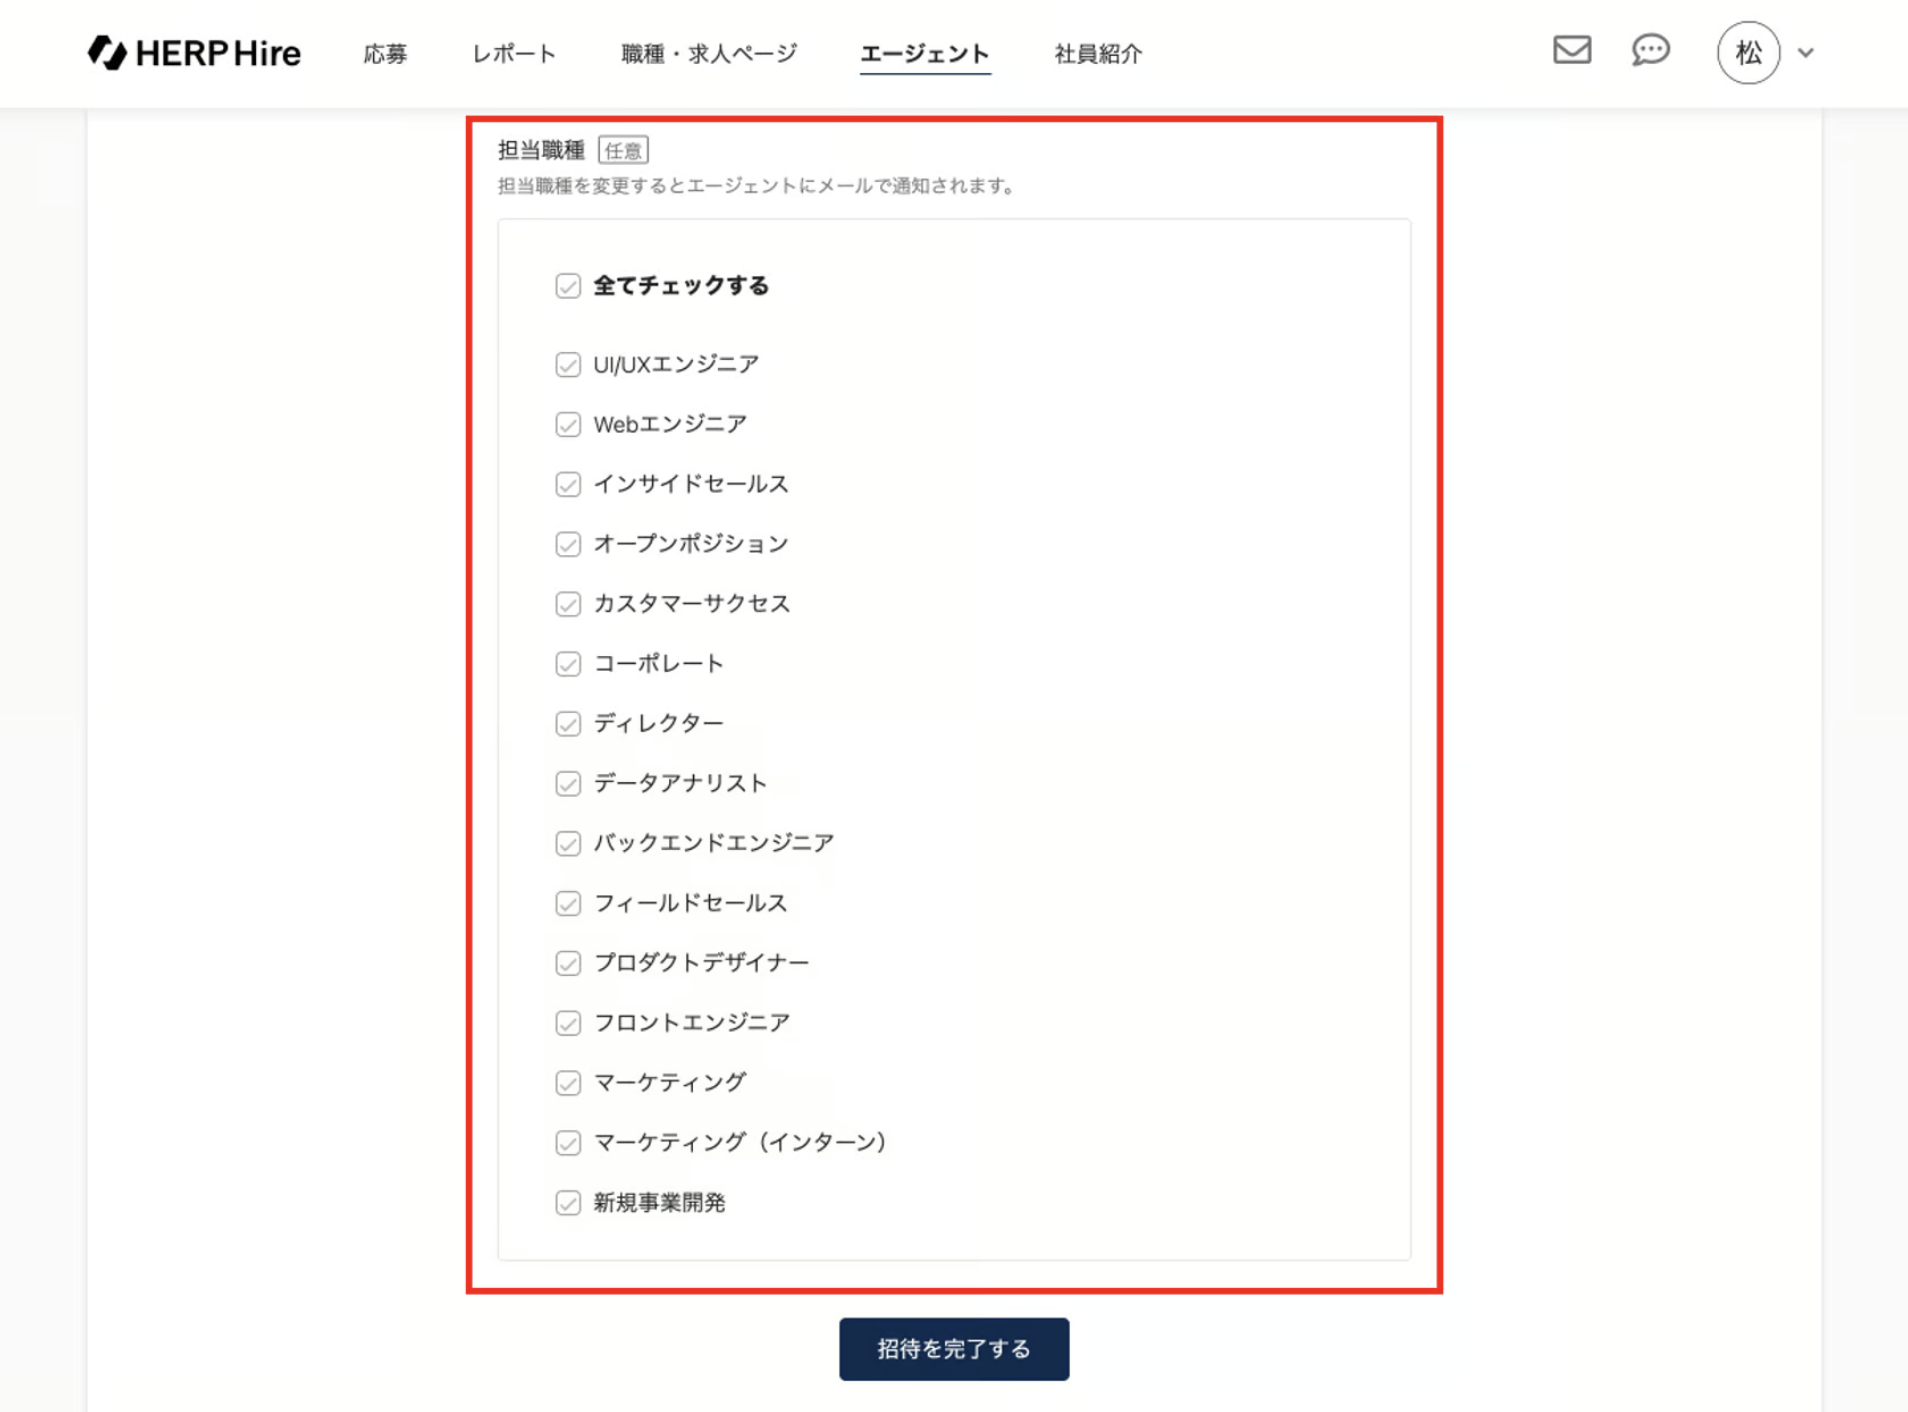The image size is (1908, 1412).
Task: Check the 新規事業開発 checkbox
Action: pyautogui.click(x=568, y=1203)
